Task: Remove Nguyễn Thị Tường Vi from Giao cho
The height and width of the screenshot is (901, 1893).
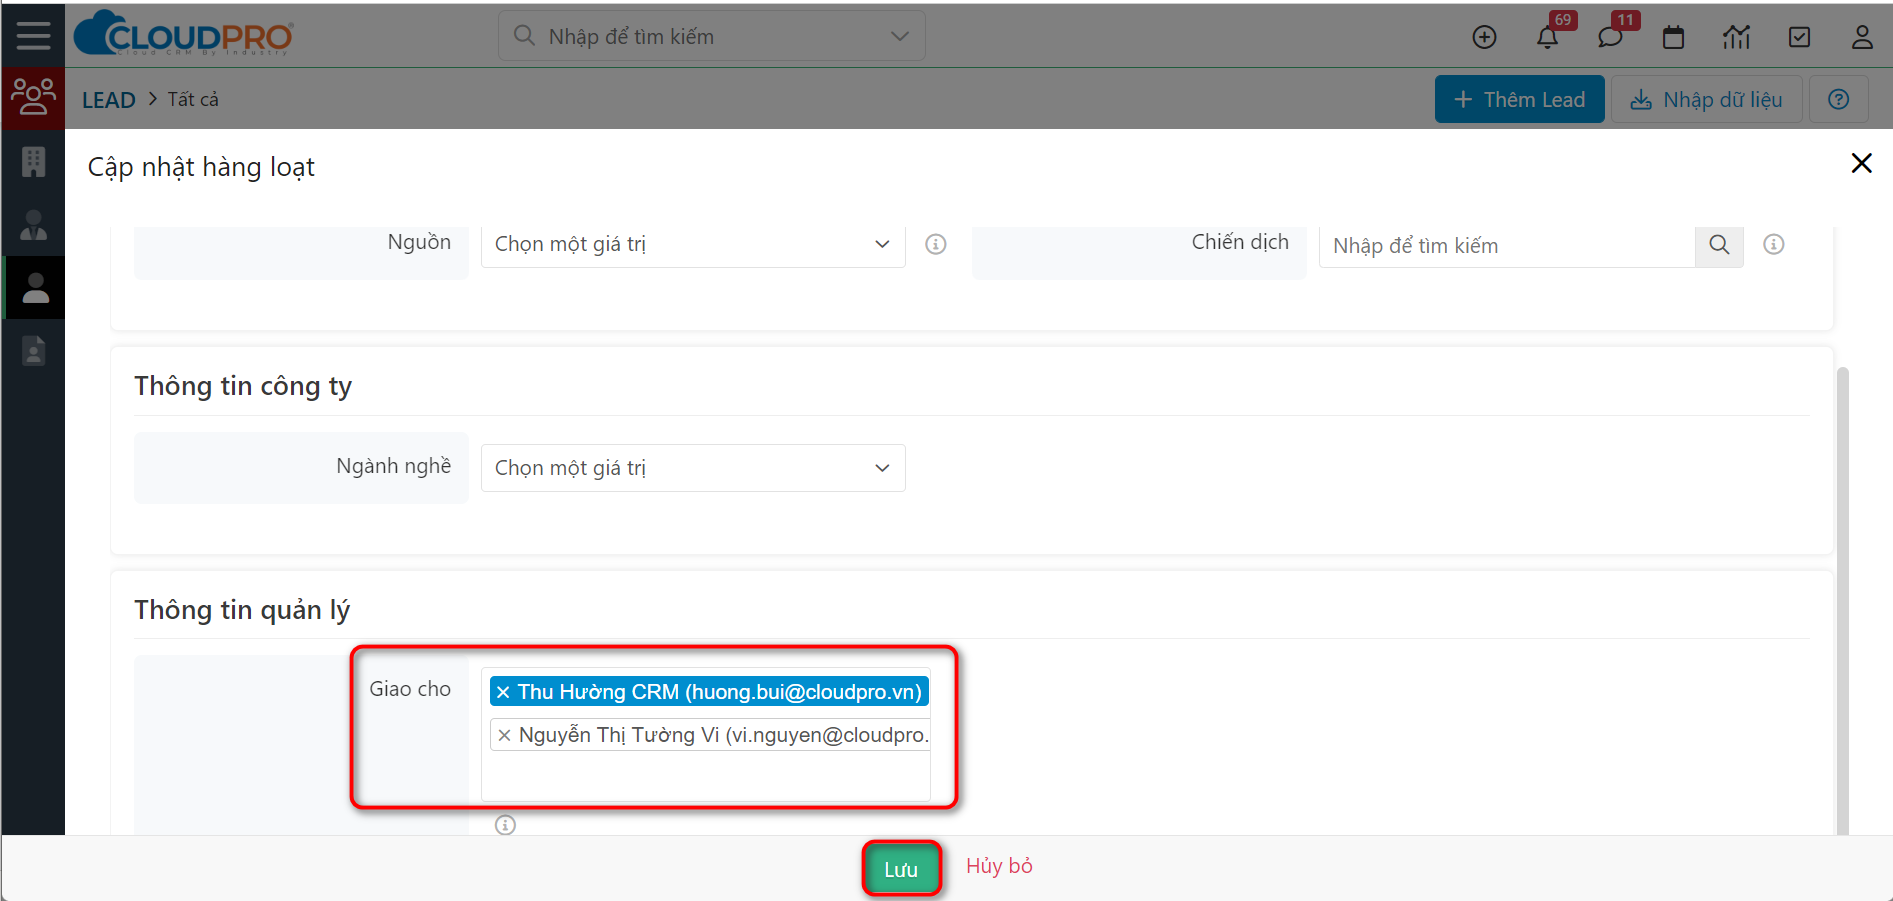Action: click(504, 735)
